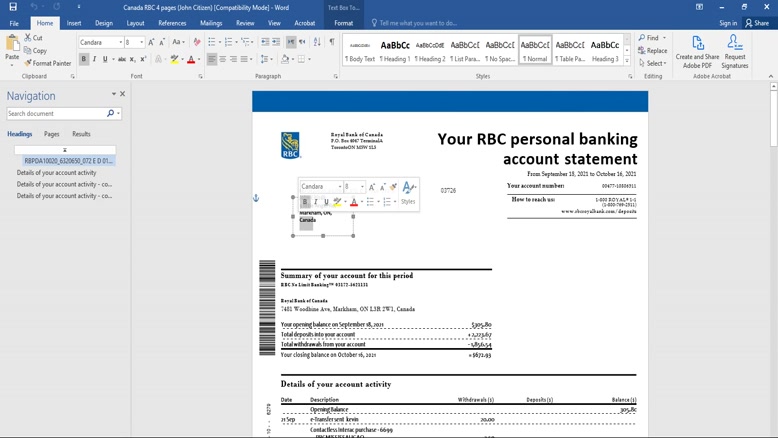Switch to Pages tab in Navigation

tap(51, 134)
